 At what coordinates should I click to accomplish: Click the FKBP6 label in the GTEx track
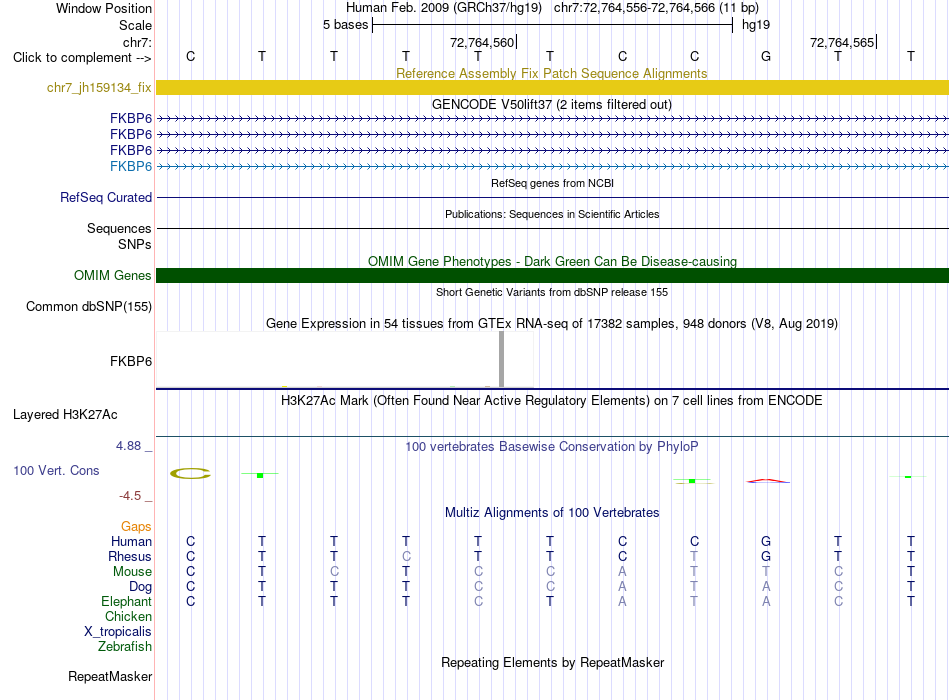coord(131,361)
